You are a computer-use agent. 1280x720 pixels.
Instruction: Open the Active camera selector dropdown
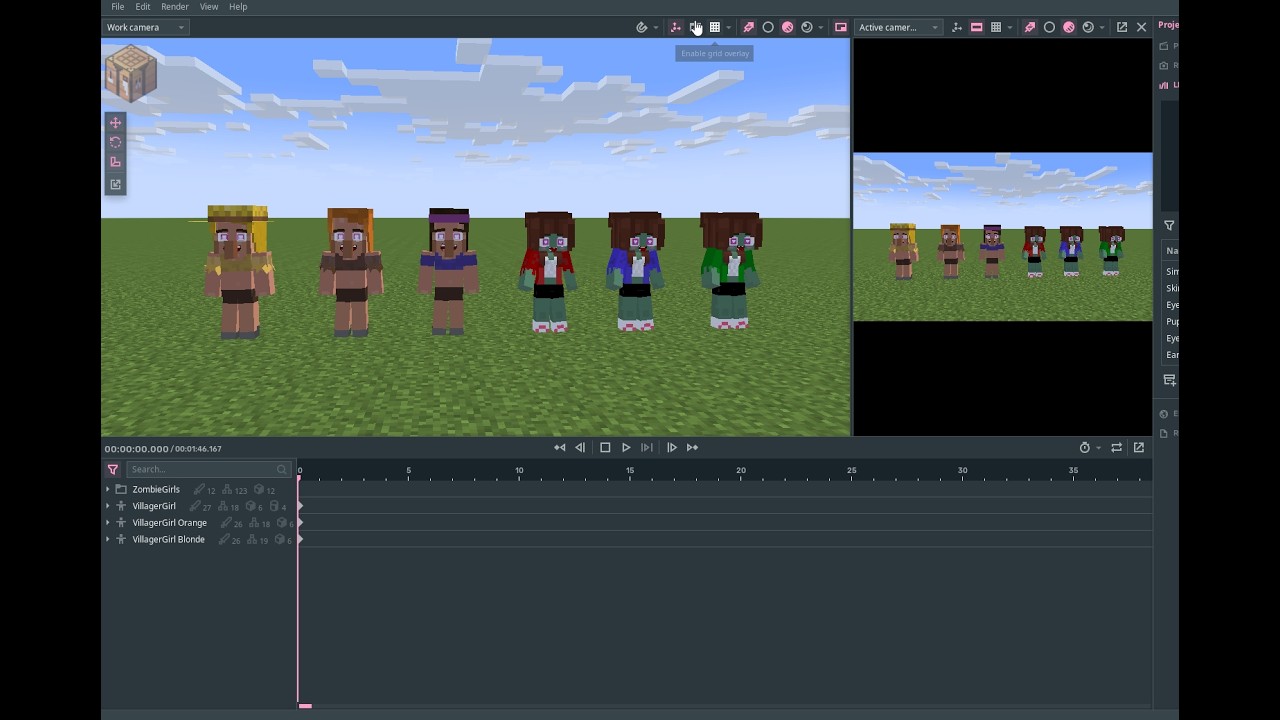point(898,27)
